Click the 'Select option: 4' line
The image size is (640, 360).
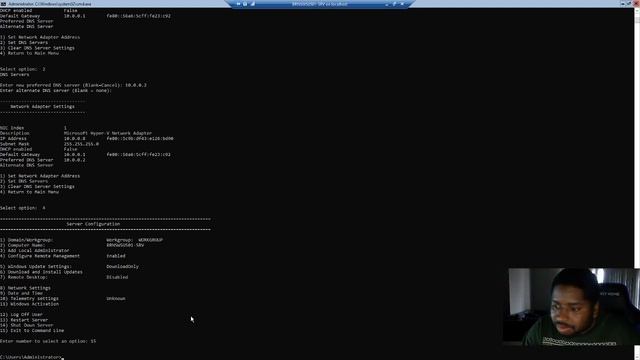pyautogui.click(x=22, y=208)
